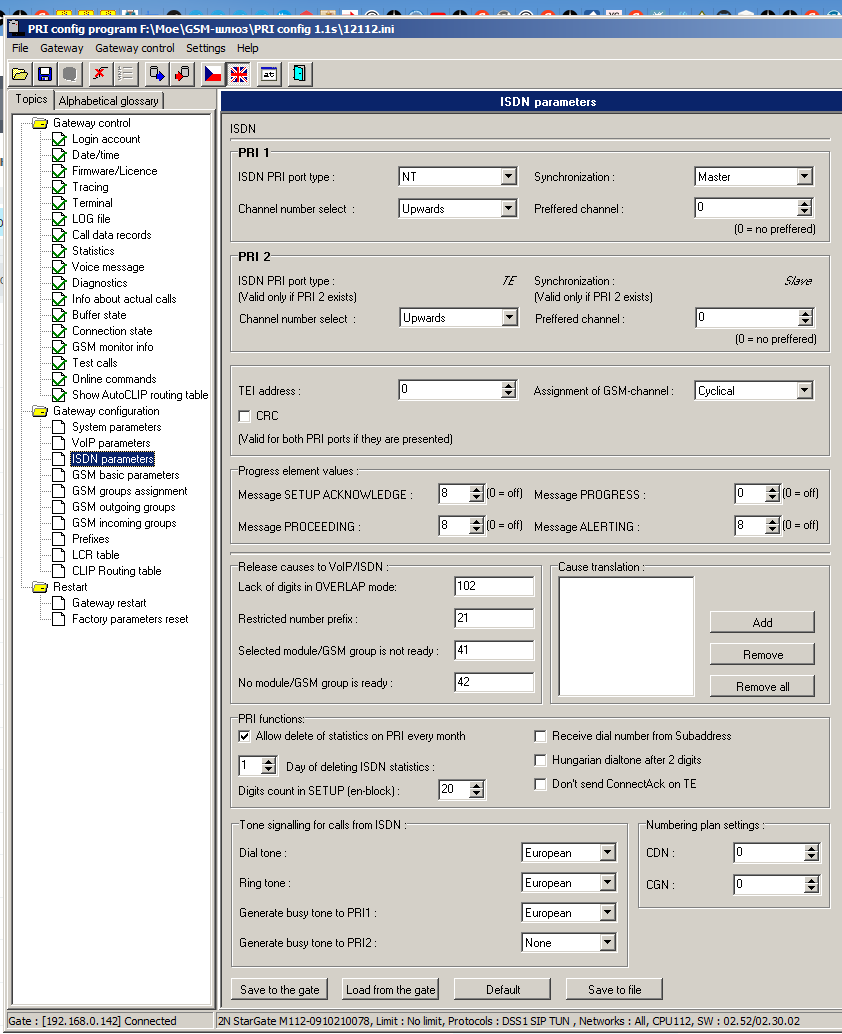Click the Load from the gate button

tap(390, 990)
